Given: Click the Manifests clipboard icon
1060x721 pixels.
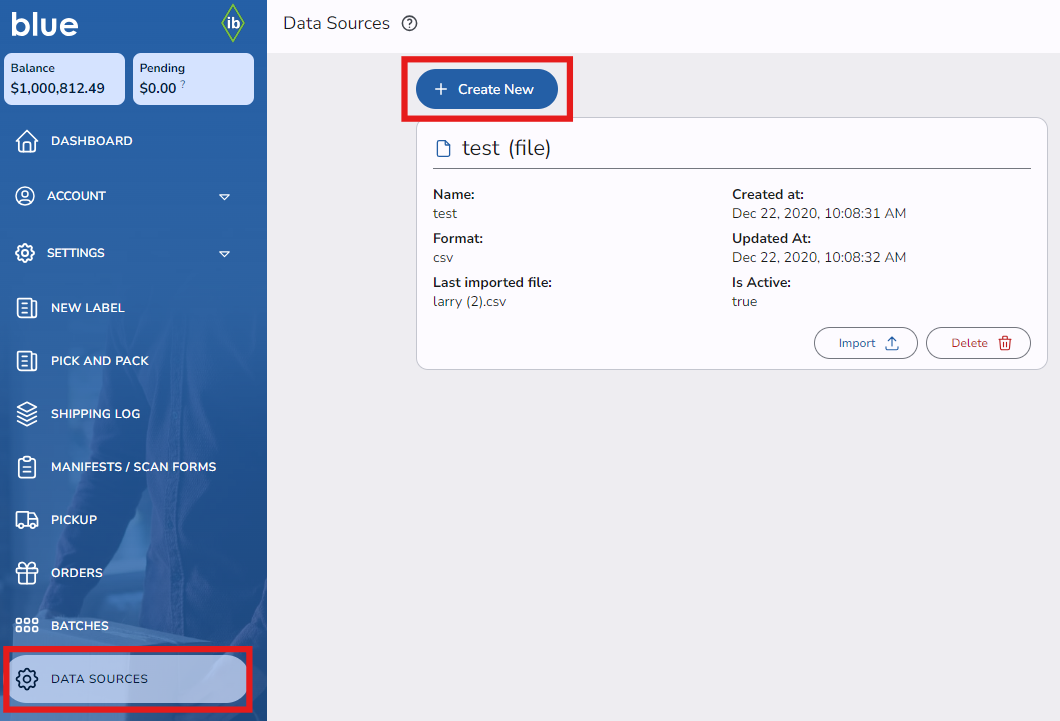Looking at the screenshot, I should coord(27,467).
